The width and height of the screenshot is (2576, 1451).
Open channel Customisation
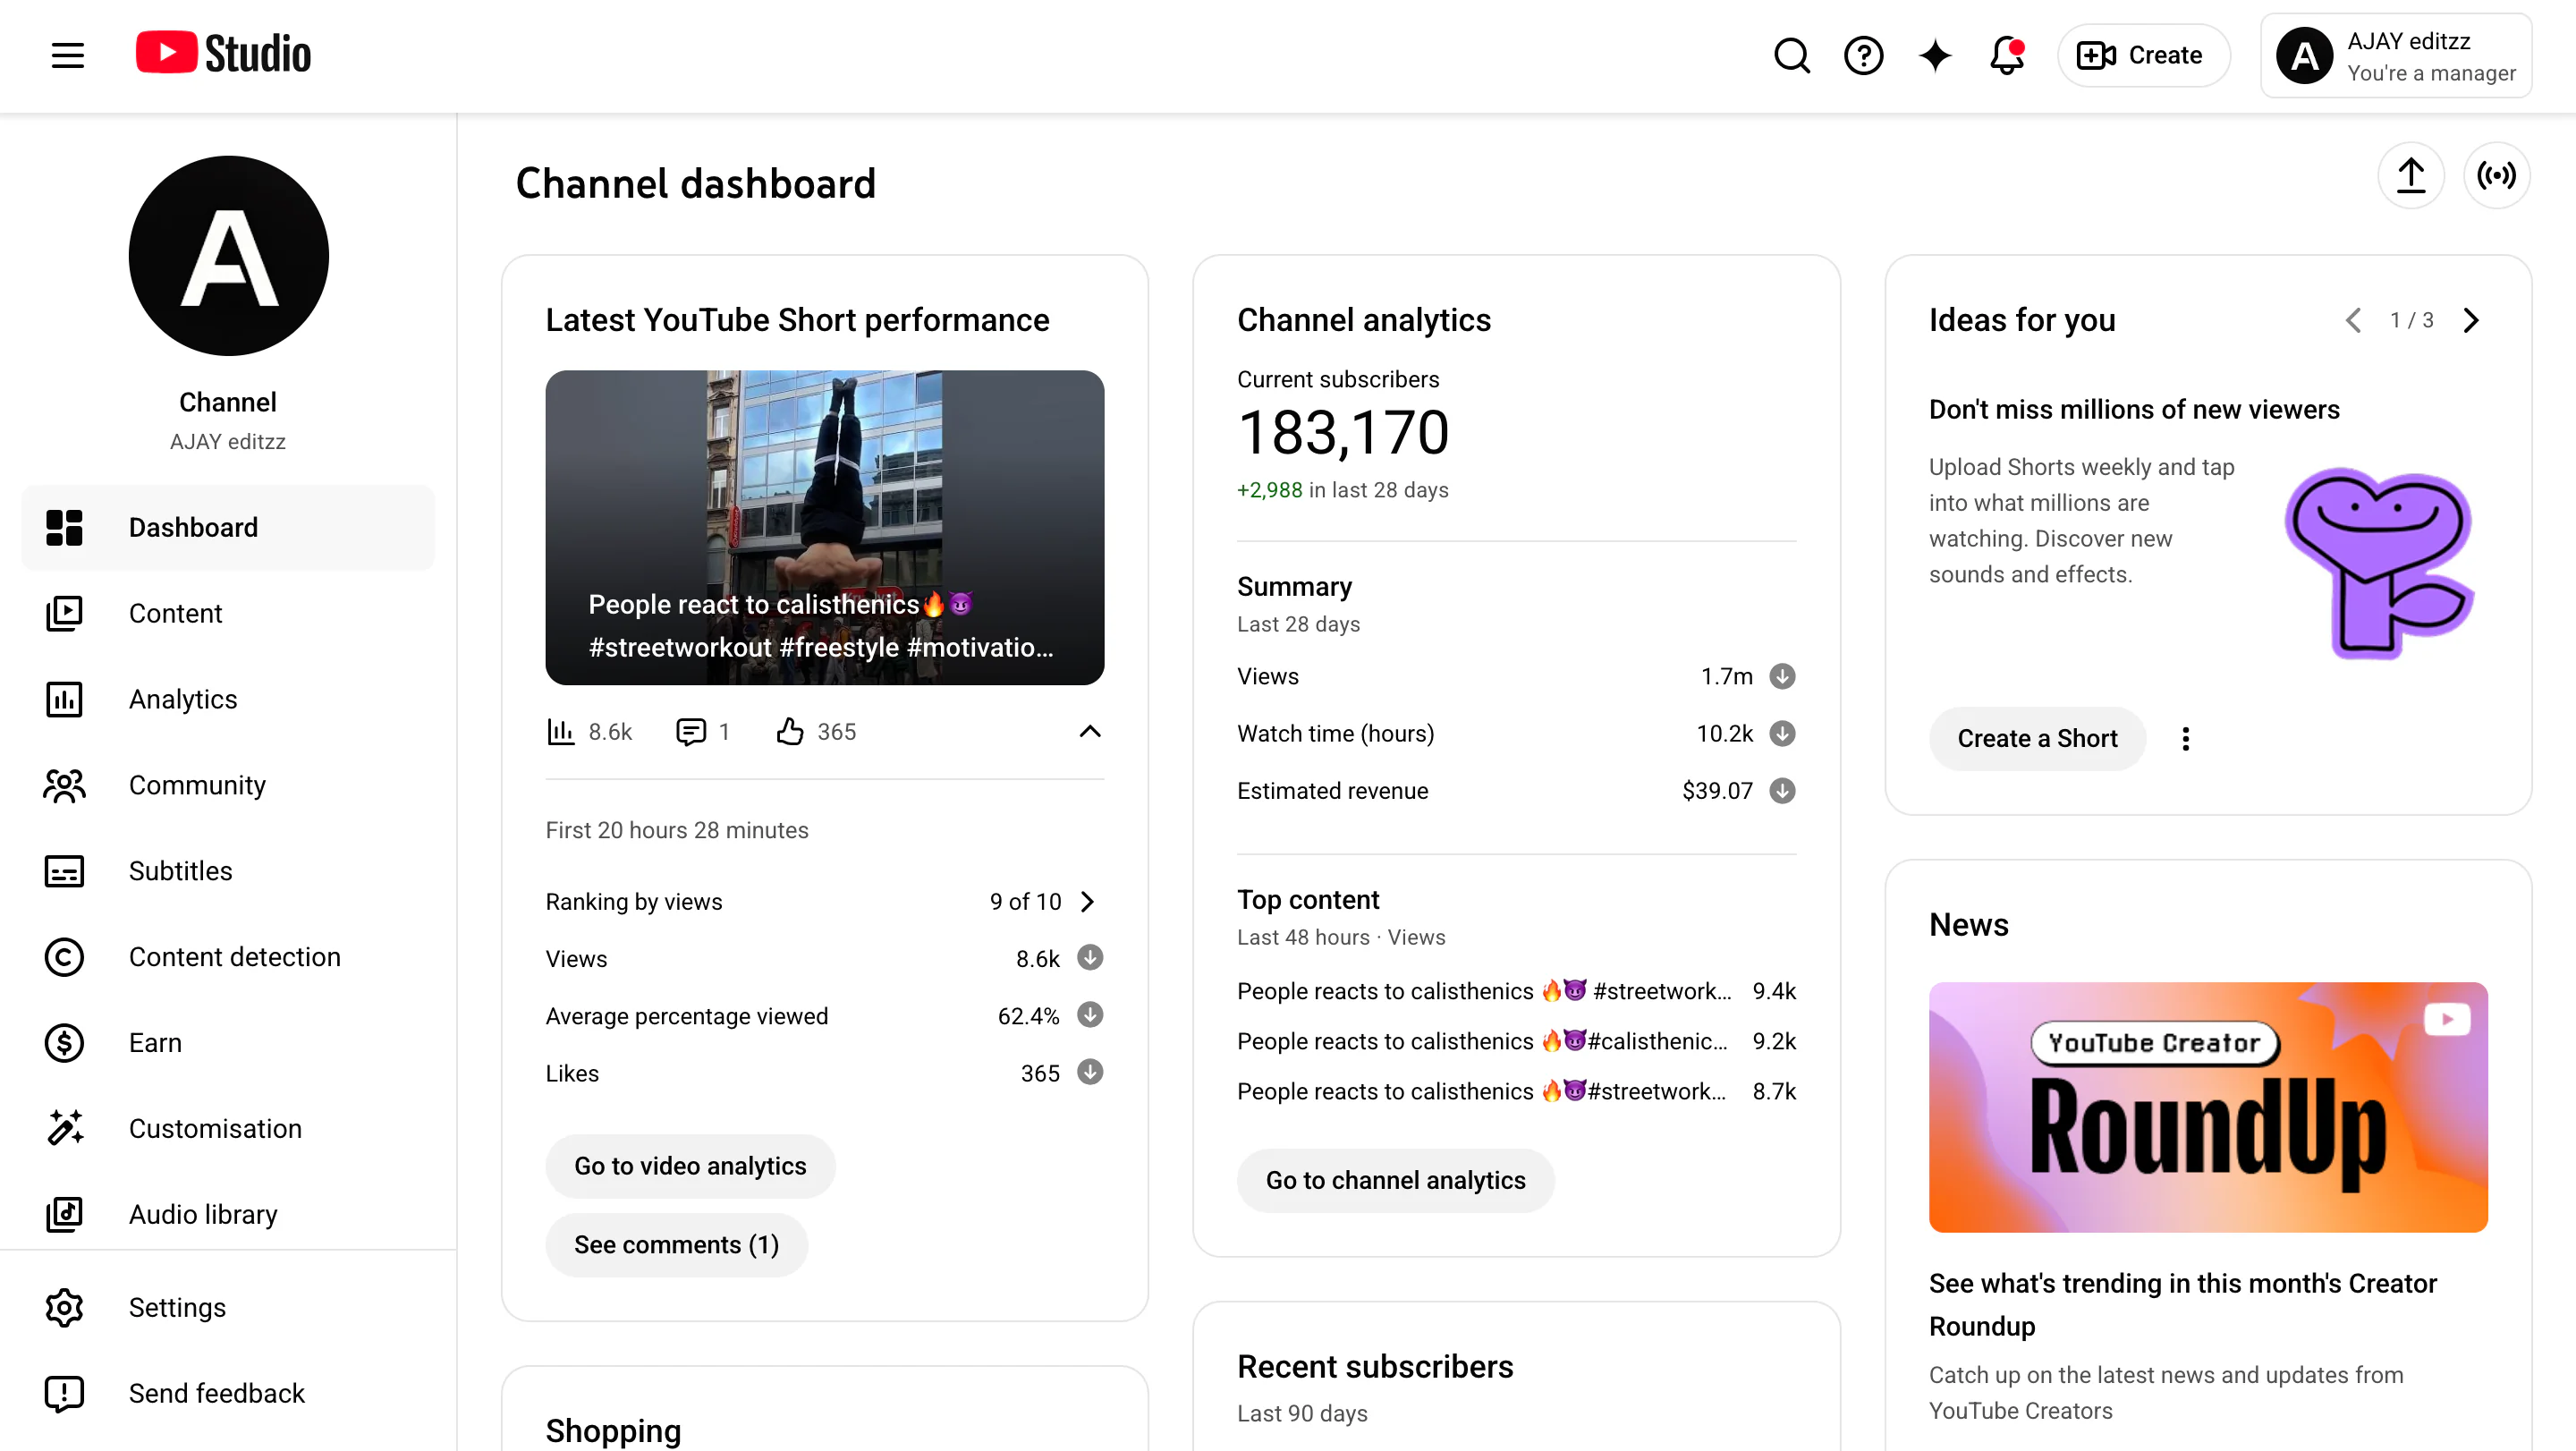214,1128
